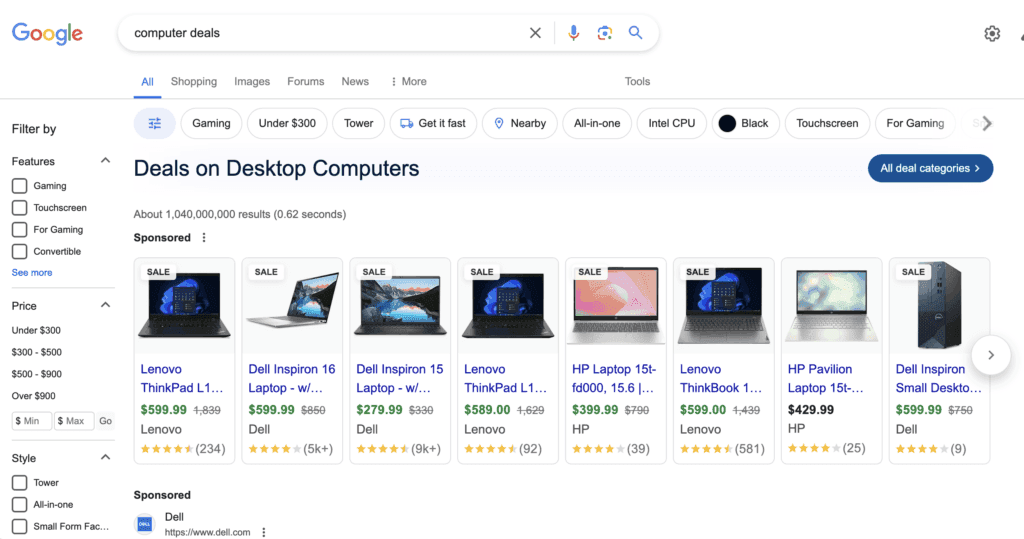The width and height of the screenshot is (1024, 539).
Task: Check the Tower style checkbox
Action: point(20,483)
